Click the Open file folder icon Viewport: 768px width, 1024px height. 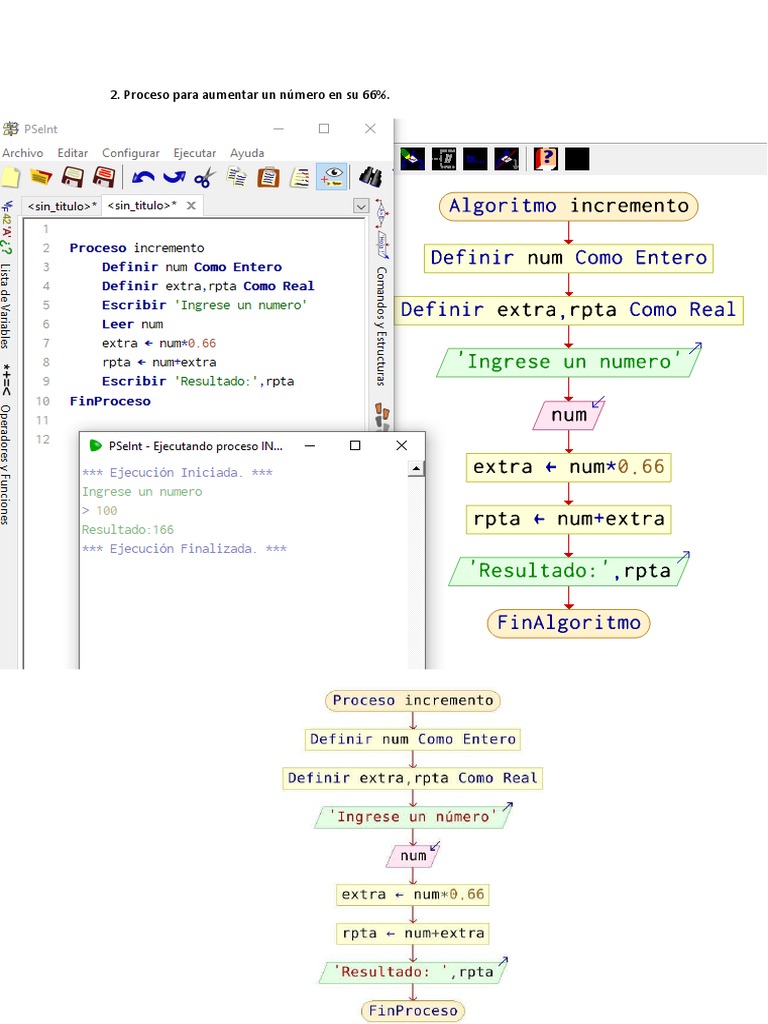[x=40, y=178]
